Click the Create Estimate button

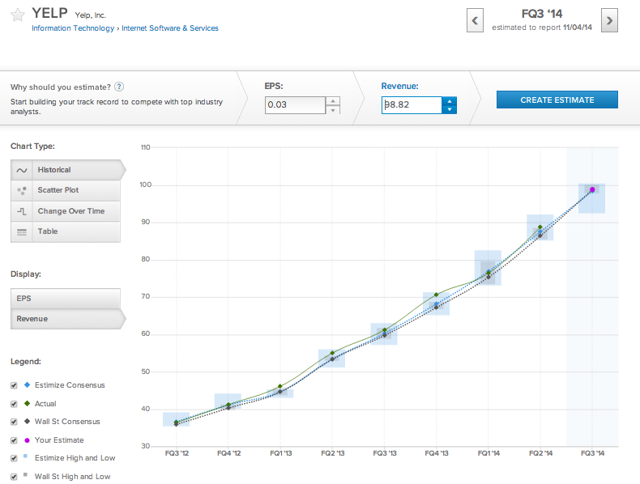[557, 100]
